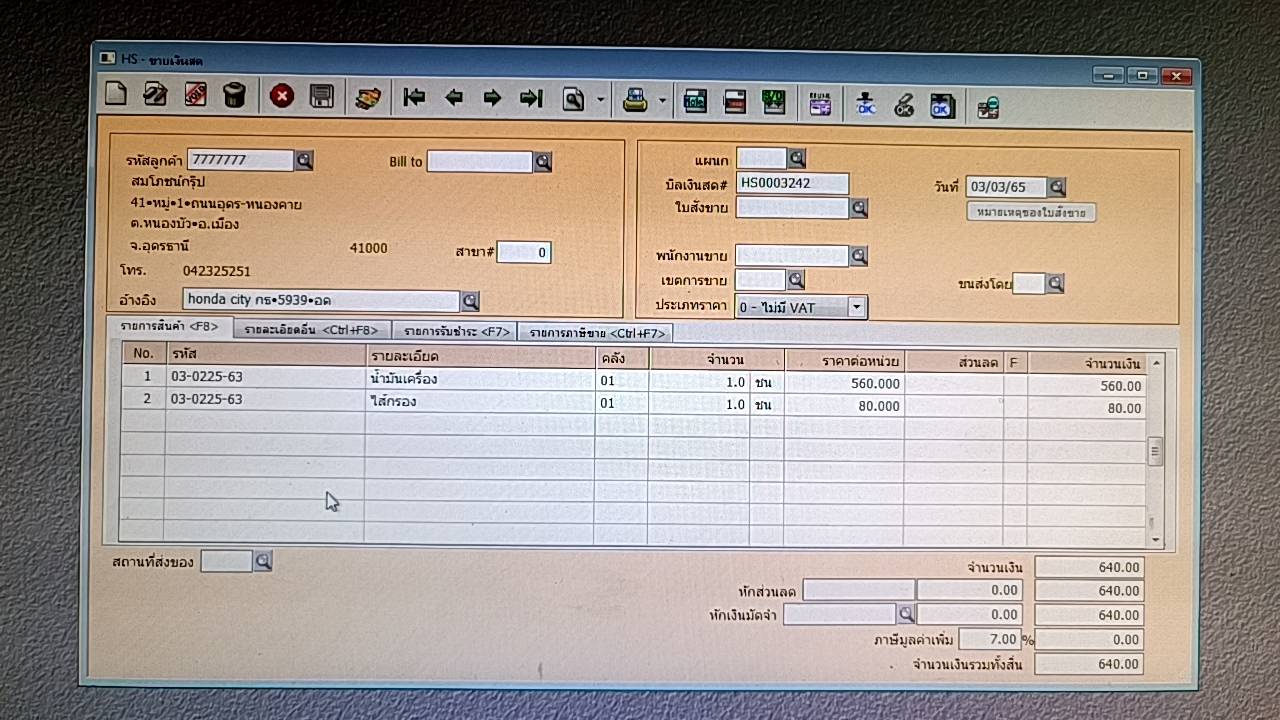1280x720 pixels.
Task: Go to the previous record arrow
Action: 453,98
